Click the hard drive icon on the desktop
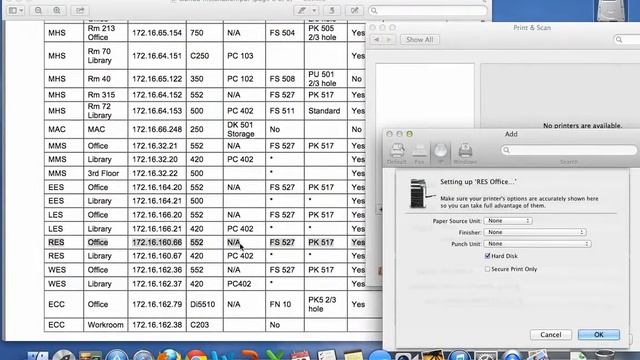640x360 pixels. 611,10
